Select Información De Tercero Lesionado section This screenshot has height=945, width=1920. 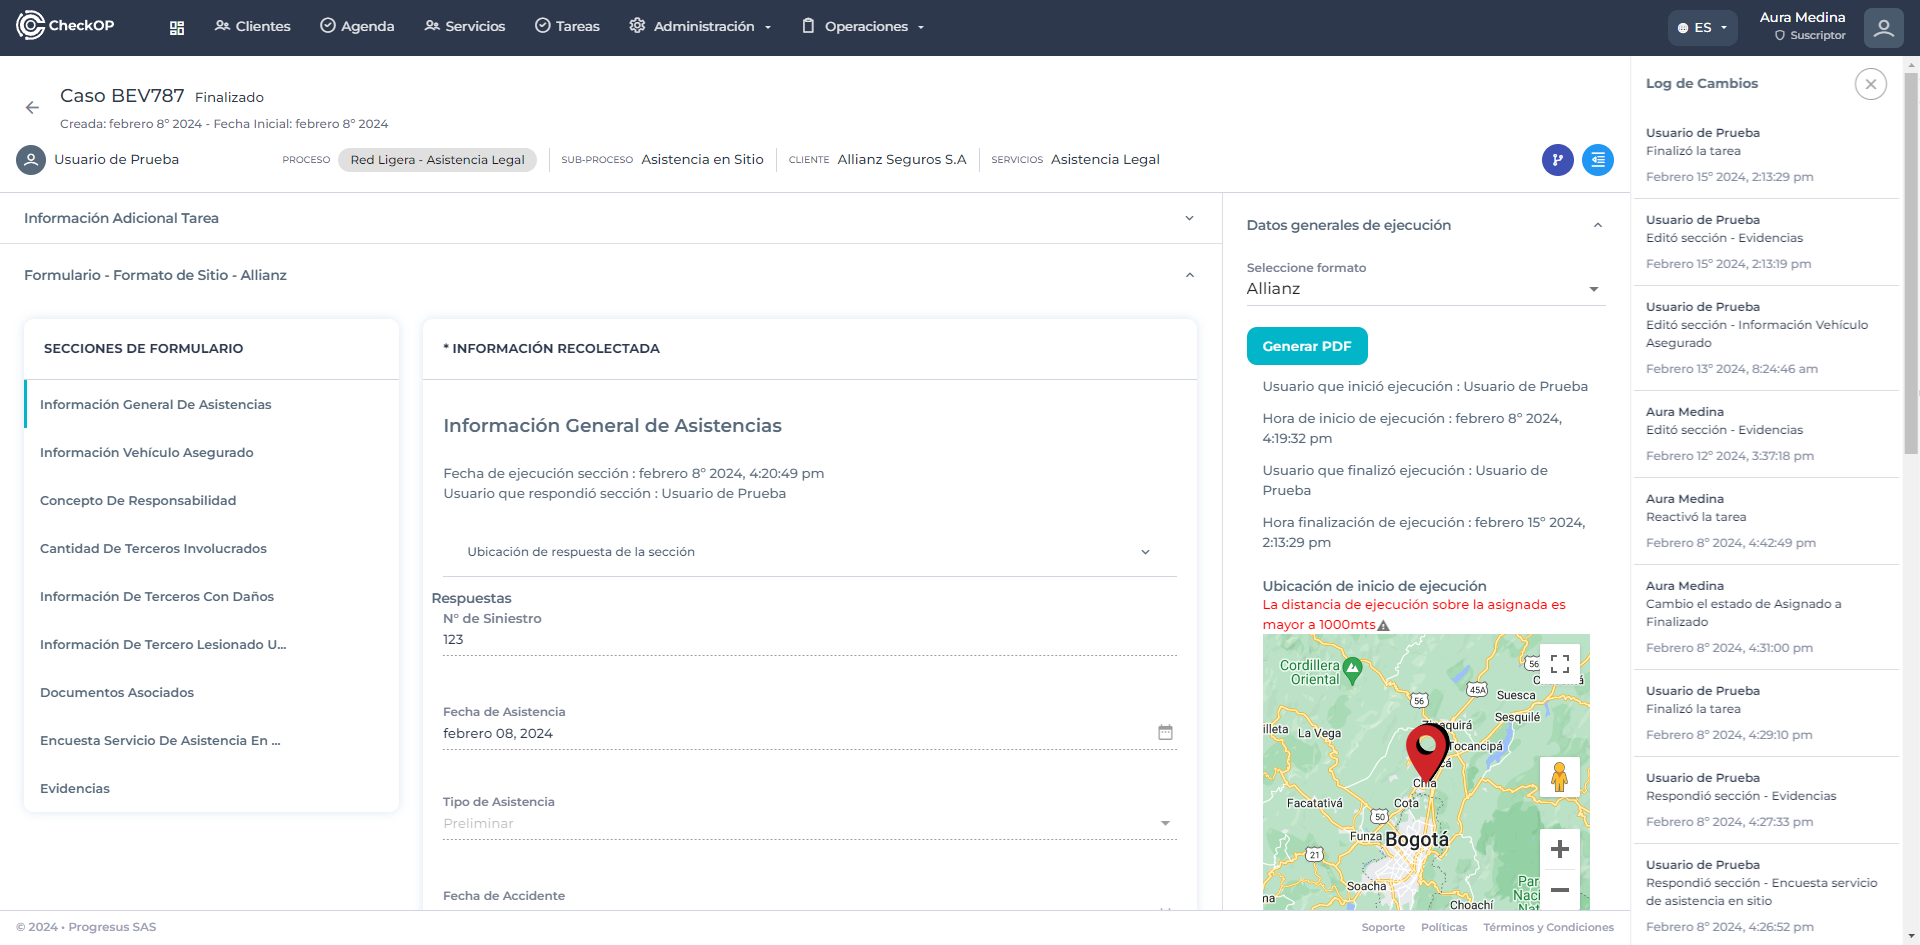[212, 644]
